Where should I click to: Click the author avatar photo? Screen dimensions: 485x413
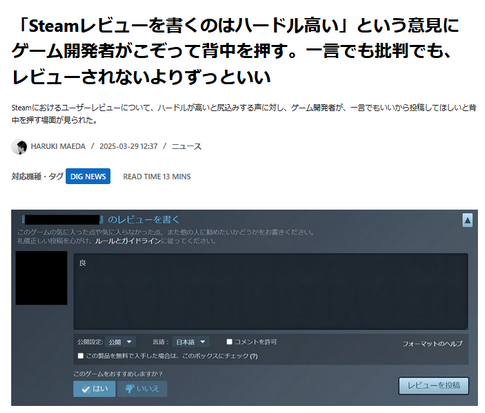(19, 147)
